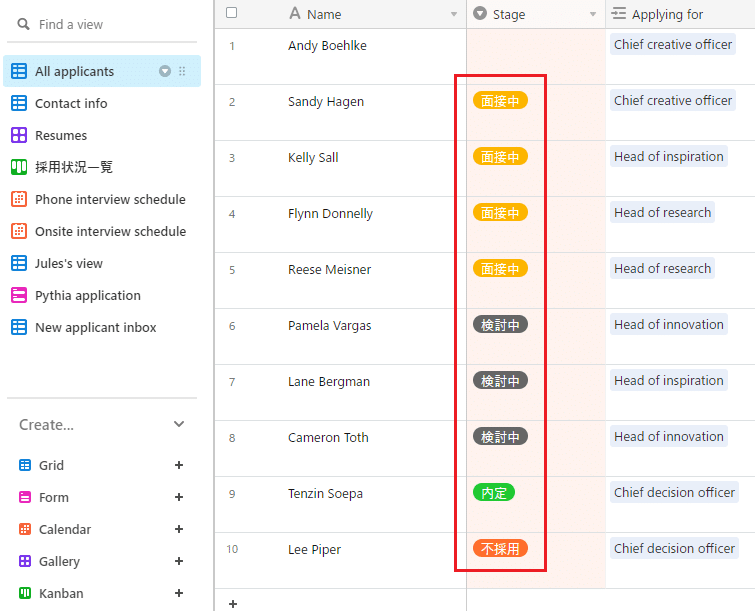
Task: Click the Create... label
Action: click(x=46, y=425)
